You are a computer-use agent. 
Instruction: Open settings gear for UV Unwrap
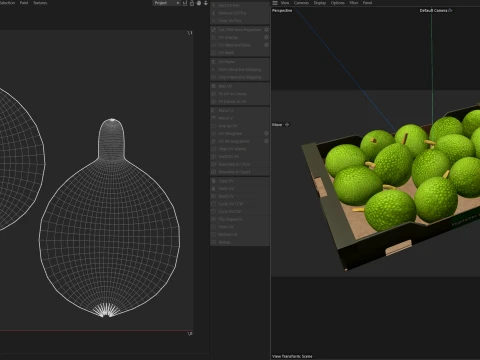pyautogui.click(x=266, y=37)
